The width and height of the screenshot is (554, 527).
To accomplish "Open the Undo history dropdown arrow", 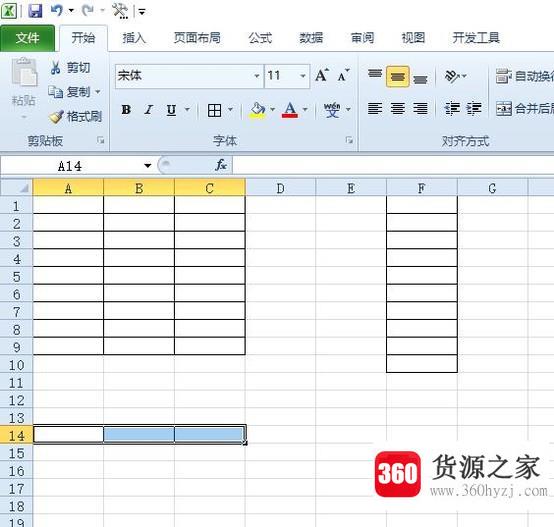I will [71, 11].
